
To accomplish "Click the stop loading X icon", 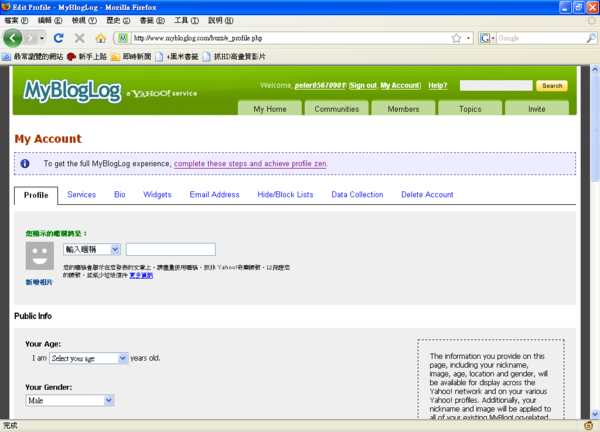I will tap(79, 38).
